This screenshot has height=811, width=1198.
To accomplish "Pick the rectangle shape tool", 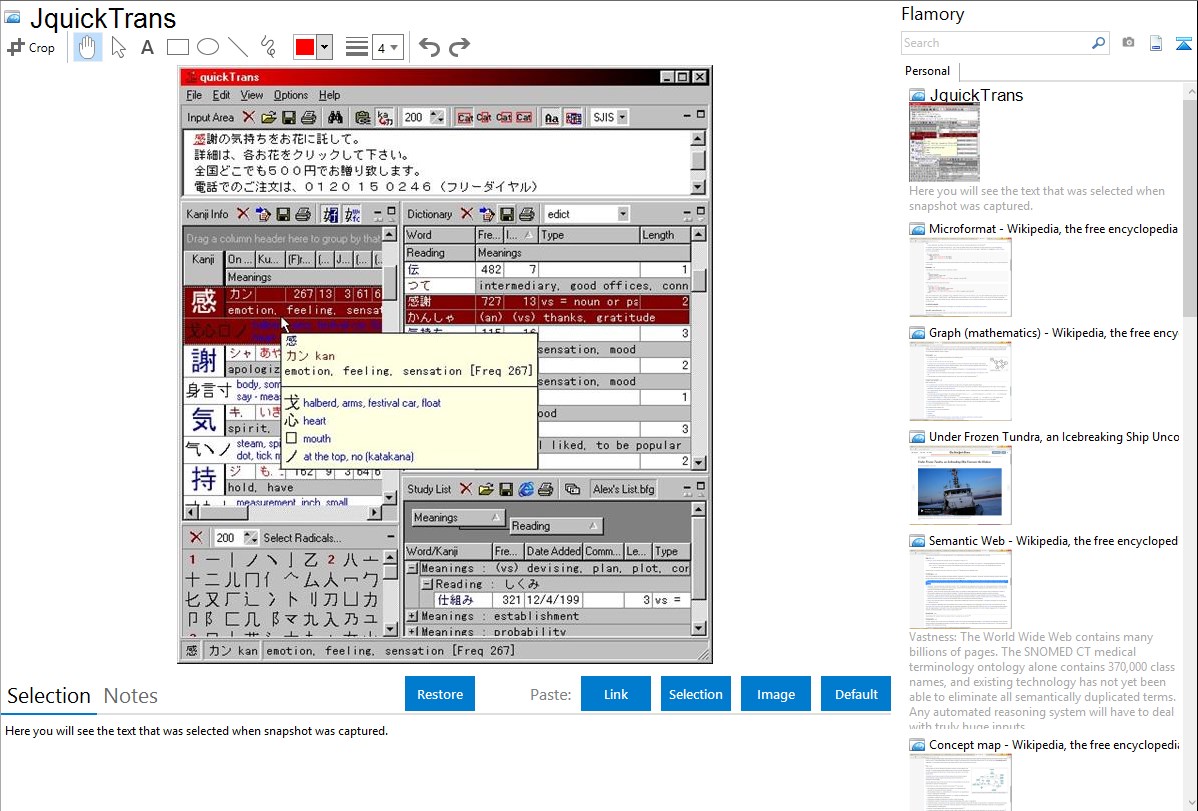I will [x=178, y=47].
